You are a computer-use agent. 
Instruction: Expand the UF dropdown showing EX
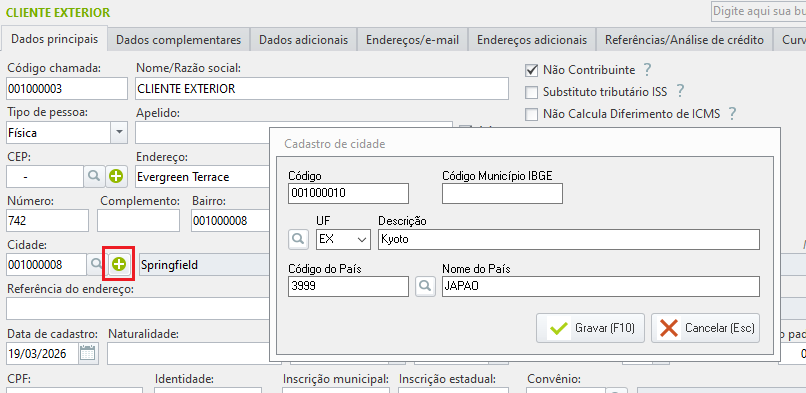[361, 239]
